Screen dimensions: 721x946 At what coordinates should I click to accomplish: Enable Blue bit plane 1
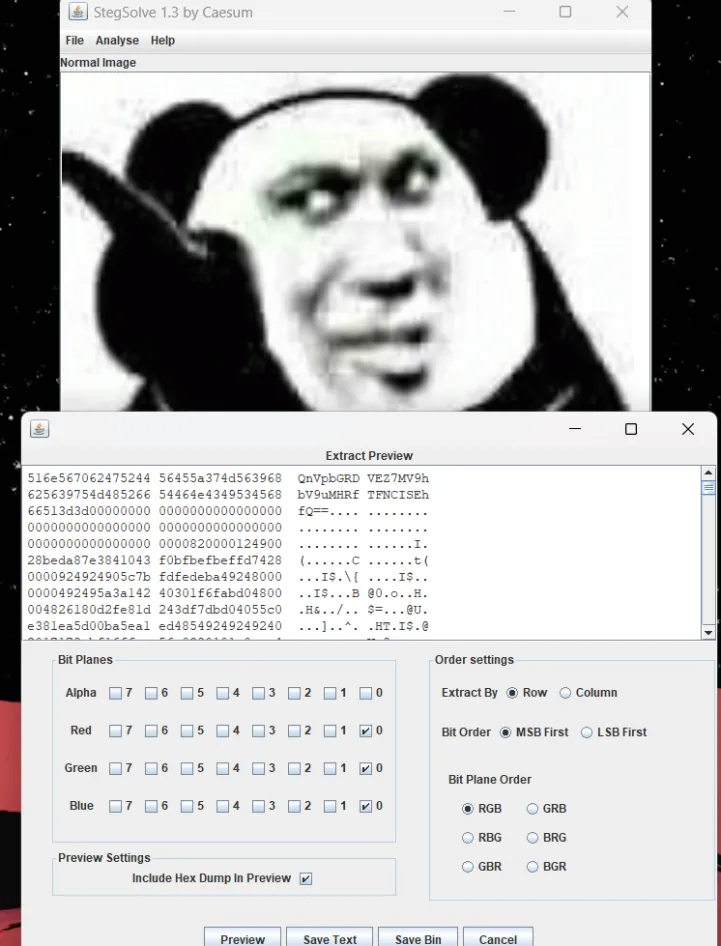pyautogui.click(x=329, y=807)
